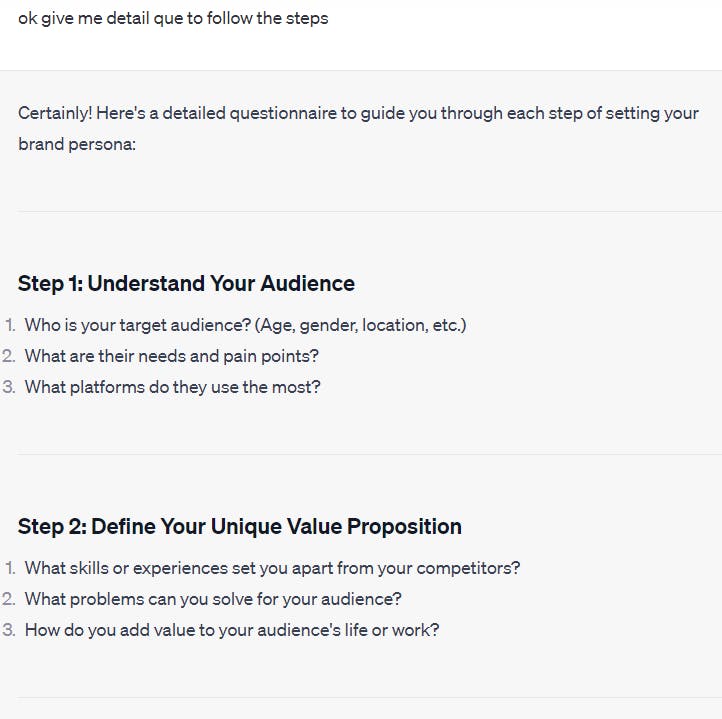The image size is (722, 719).
Task: Click list number 1 beside target audience question
Action: click(x=10, y=325)
